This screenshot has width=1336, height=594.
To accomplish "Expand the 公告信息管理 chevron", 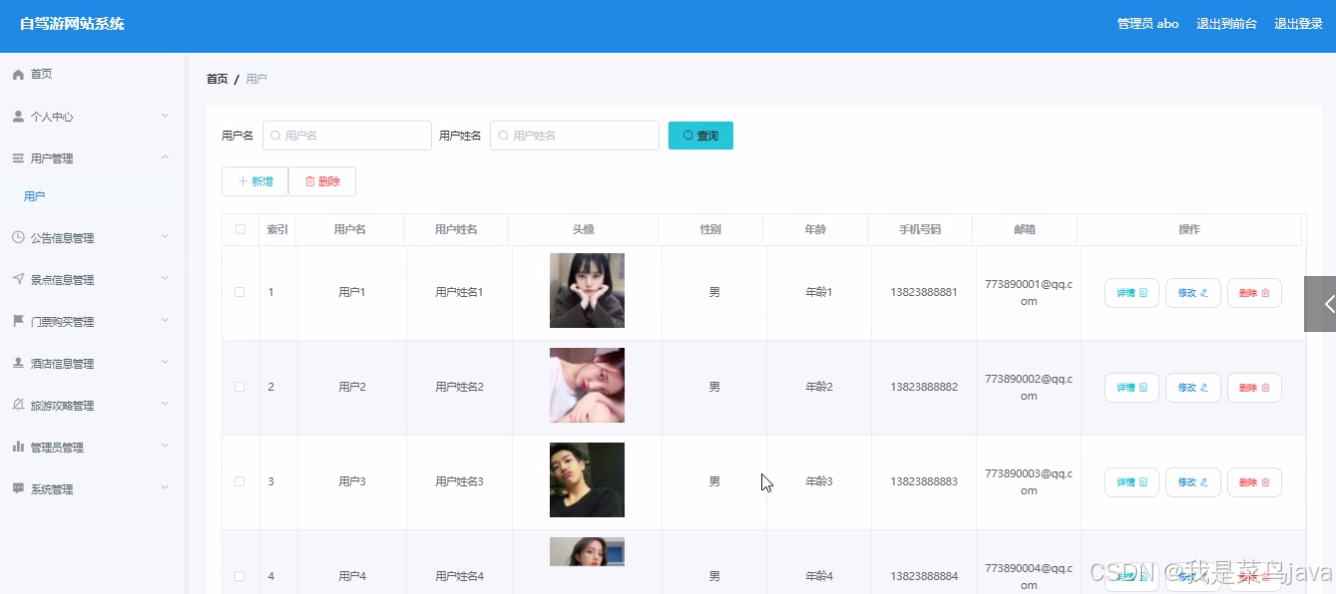I will pyautogui.click(x=165, y=238).
